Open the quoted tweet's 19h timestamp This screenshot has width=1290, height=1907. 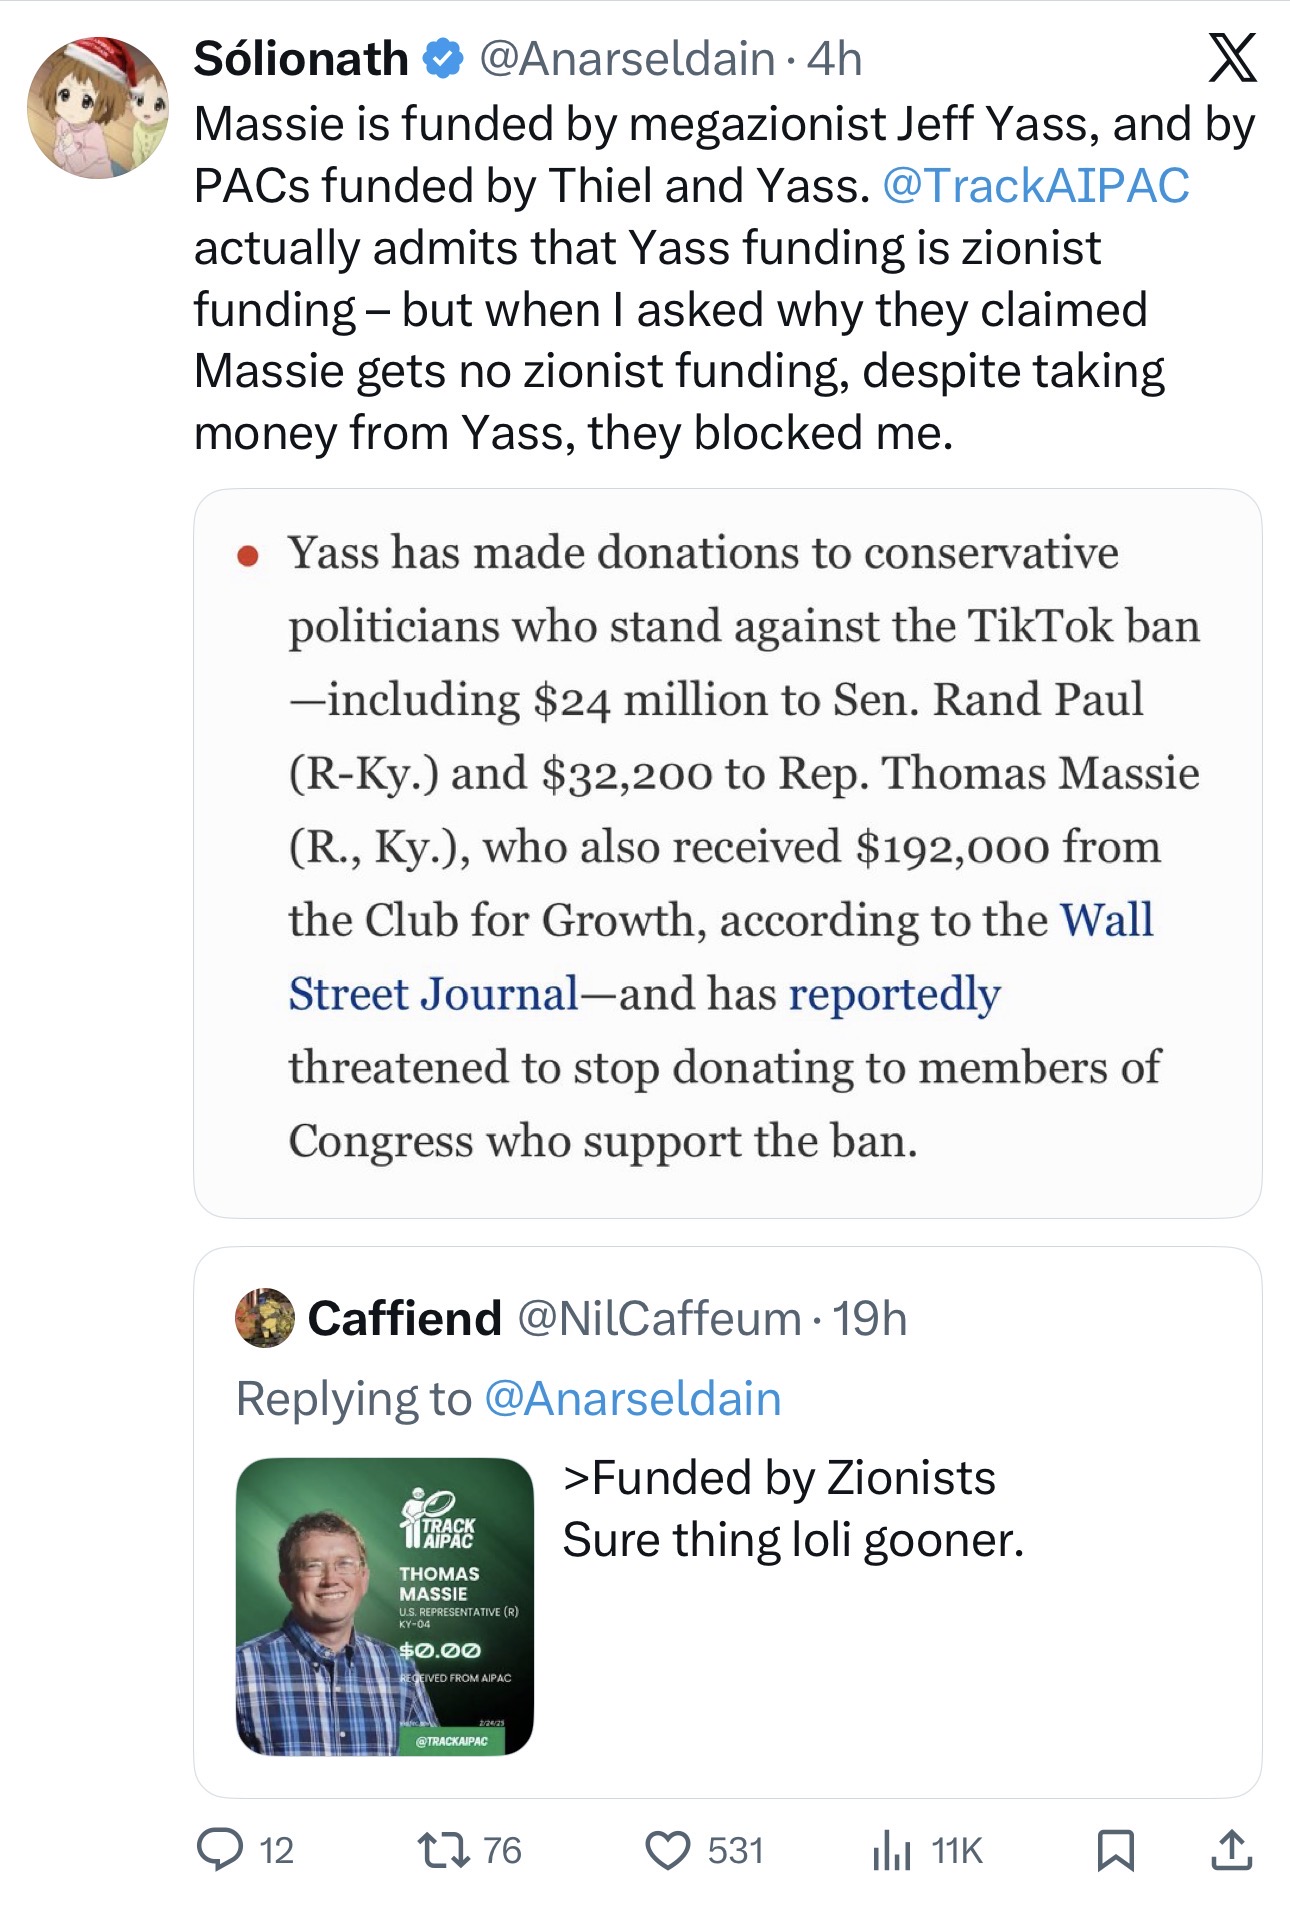870,1318
